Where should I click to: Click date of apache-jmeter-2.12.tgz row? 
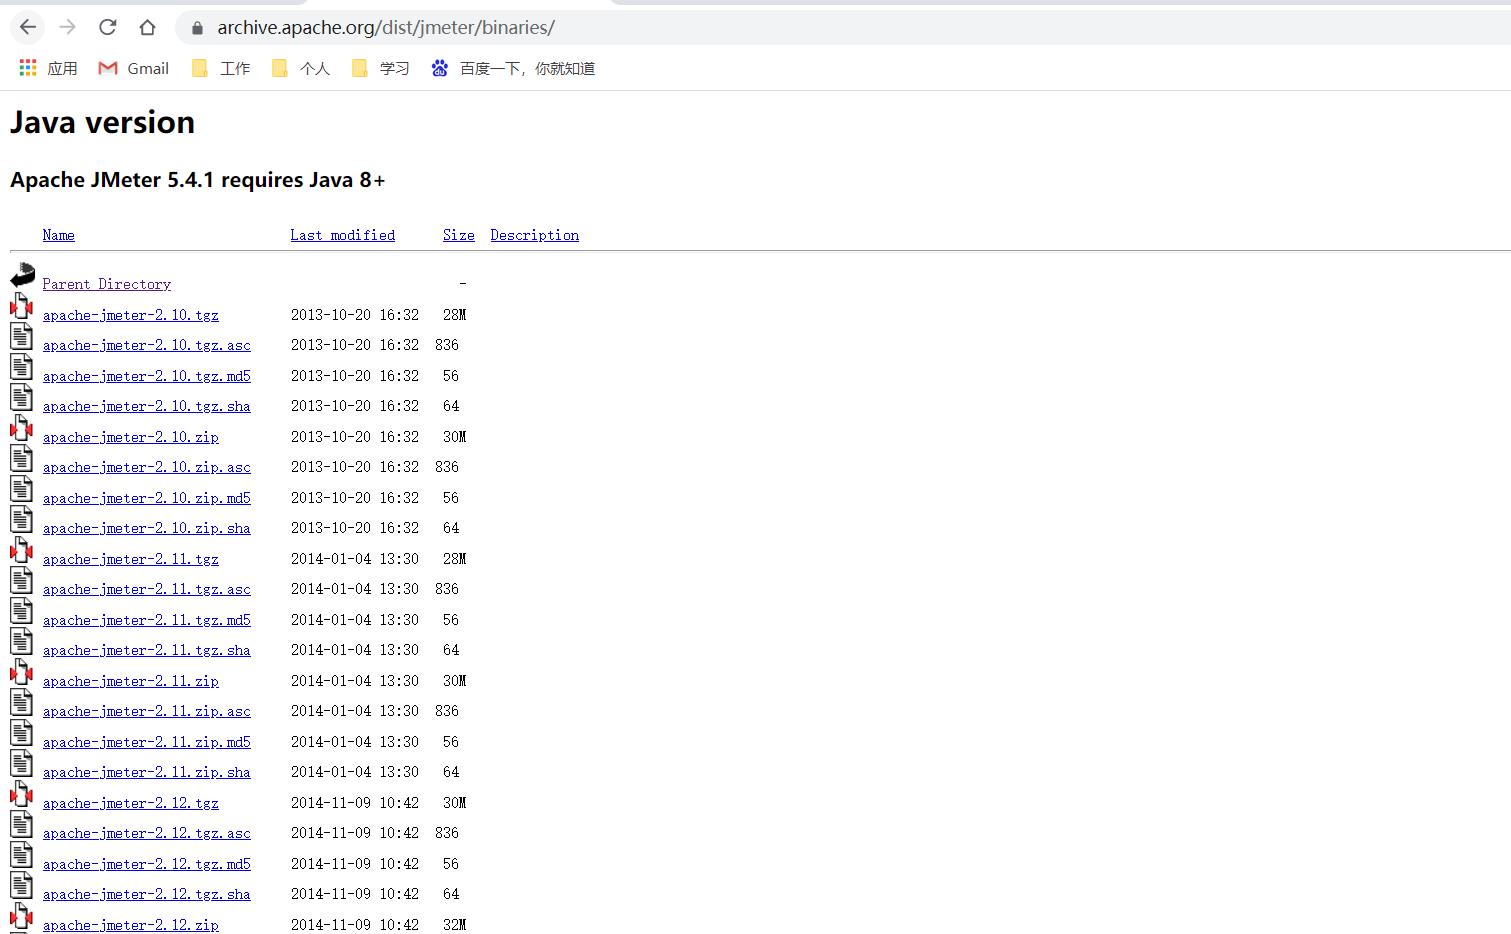[354, 803]
